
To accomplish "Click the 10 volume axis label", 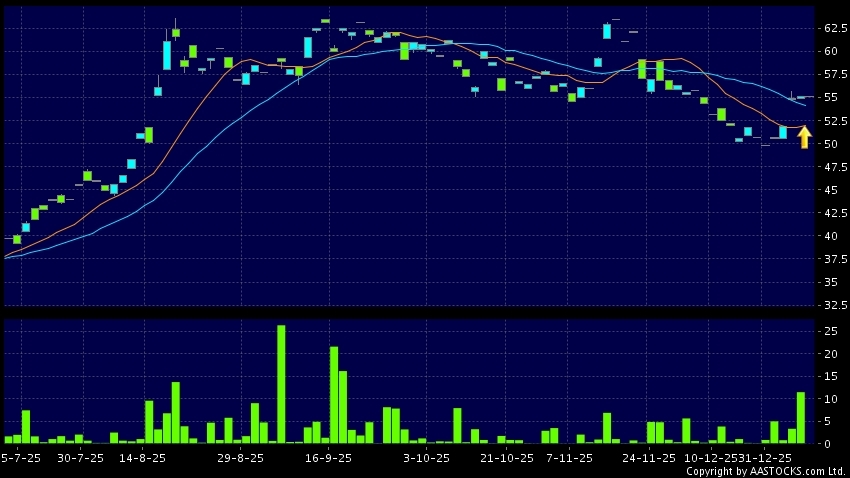I will 830,399.
